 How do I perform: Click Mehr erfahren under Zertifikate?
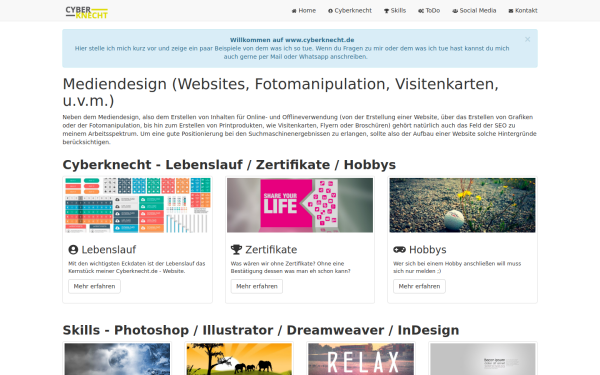257,286
